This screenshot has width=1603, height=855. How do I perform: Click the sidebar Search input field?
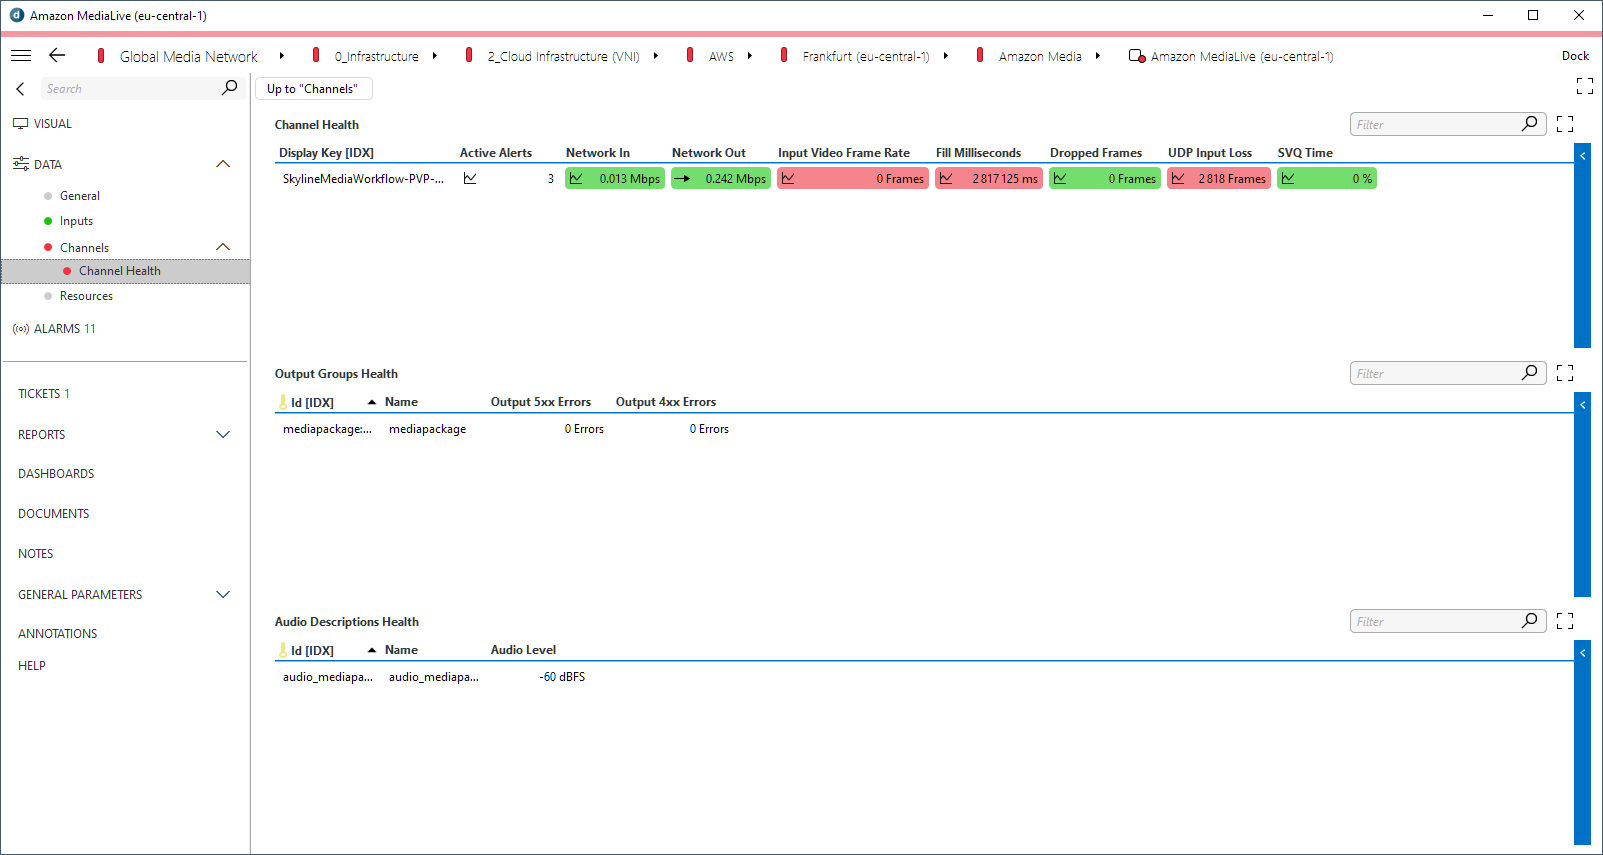pos(130,89)
